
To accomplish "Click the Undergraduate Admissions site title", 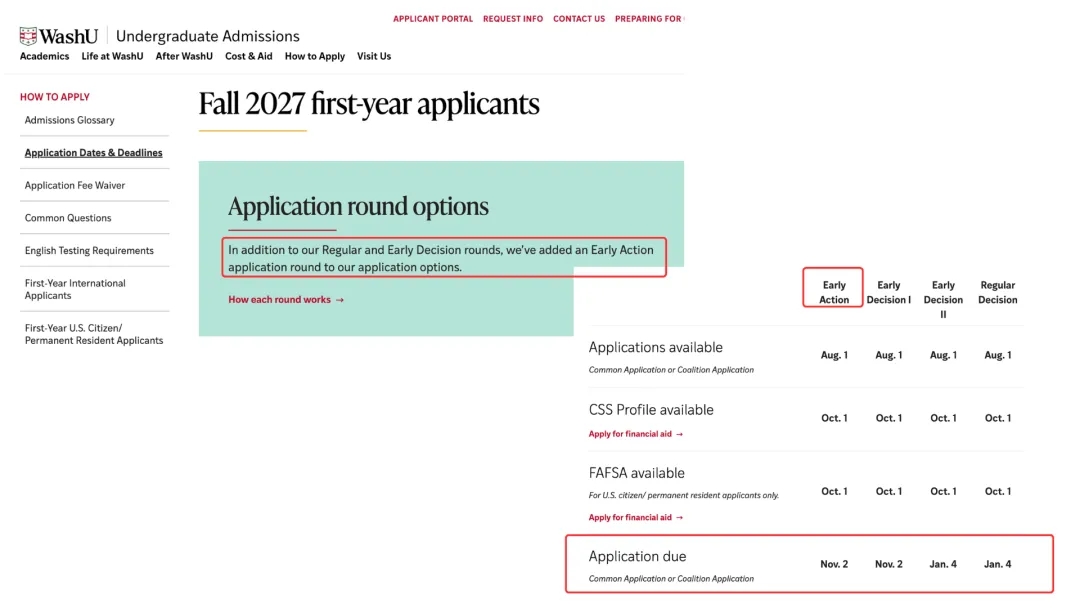I will [207, 36].
